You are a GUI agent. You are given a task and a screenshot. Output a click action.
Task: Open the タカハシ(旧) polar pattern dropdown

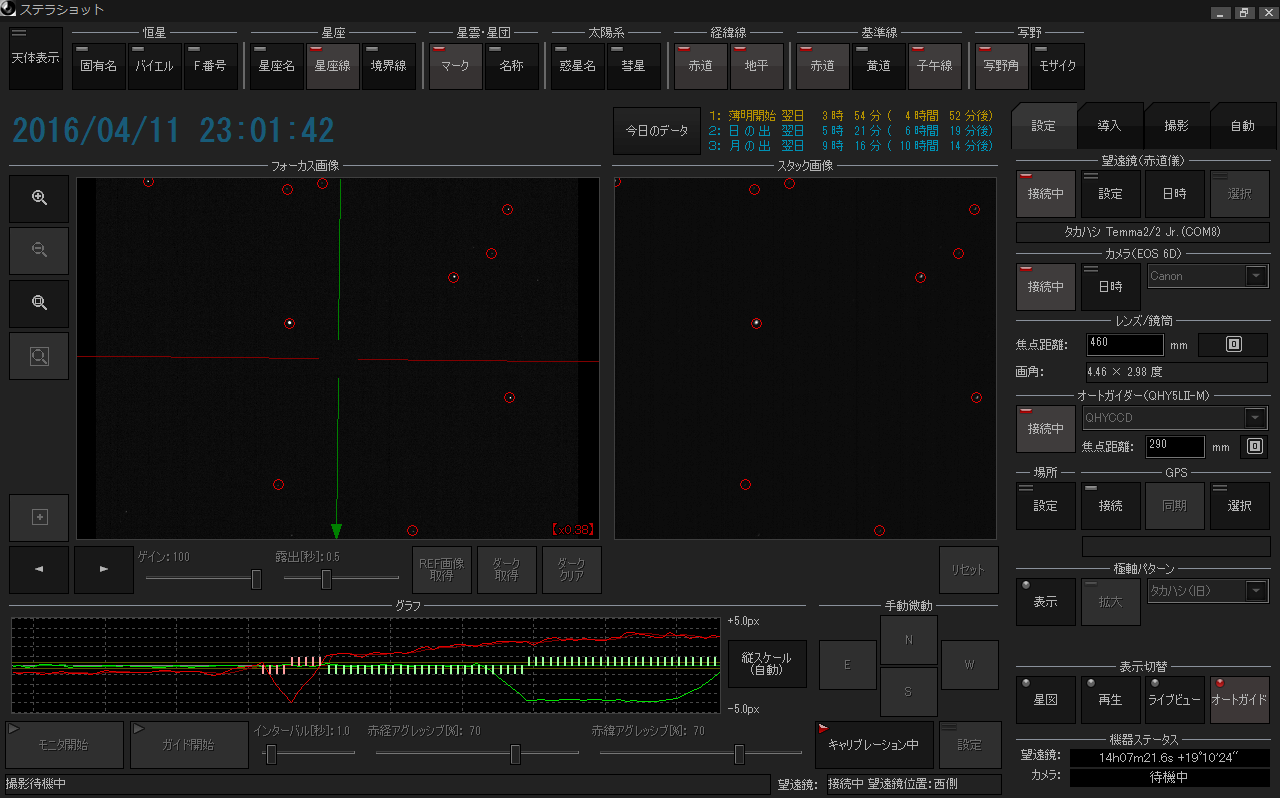pos(1255,591)
